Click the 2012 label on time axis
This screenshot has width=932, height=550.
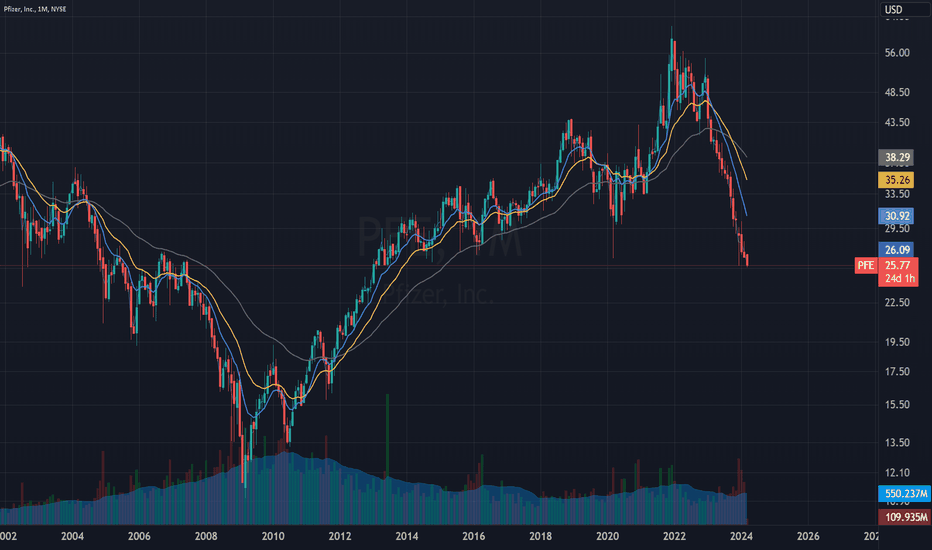pyautogui.click(x=340, y=536)
